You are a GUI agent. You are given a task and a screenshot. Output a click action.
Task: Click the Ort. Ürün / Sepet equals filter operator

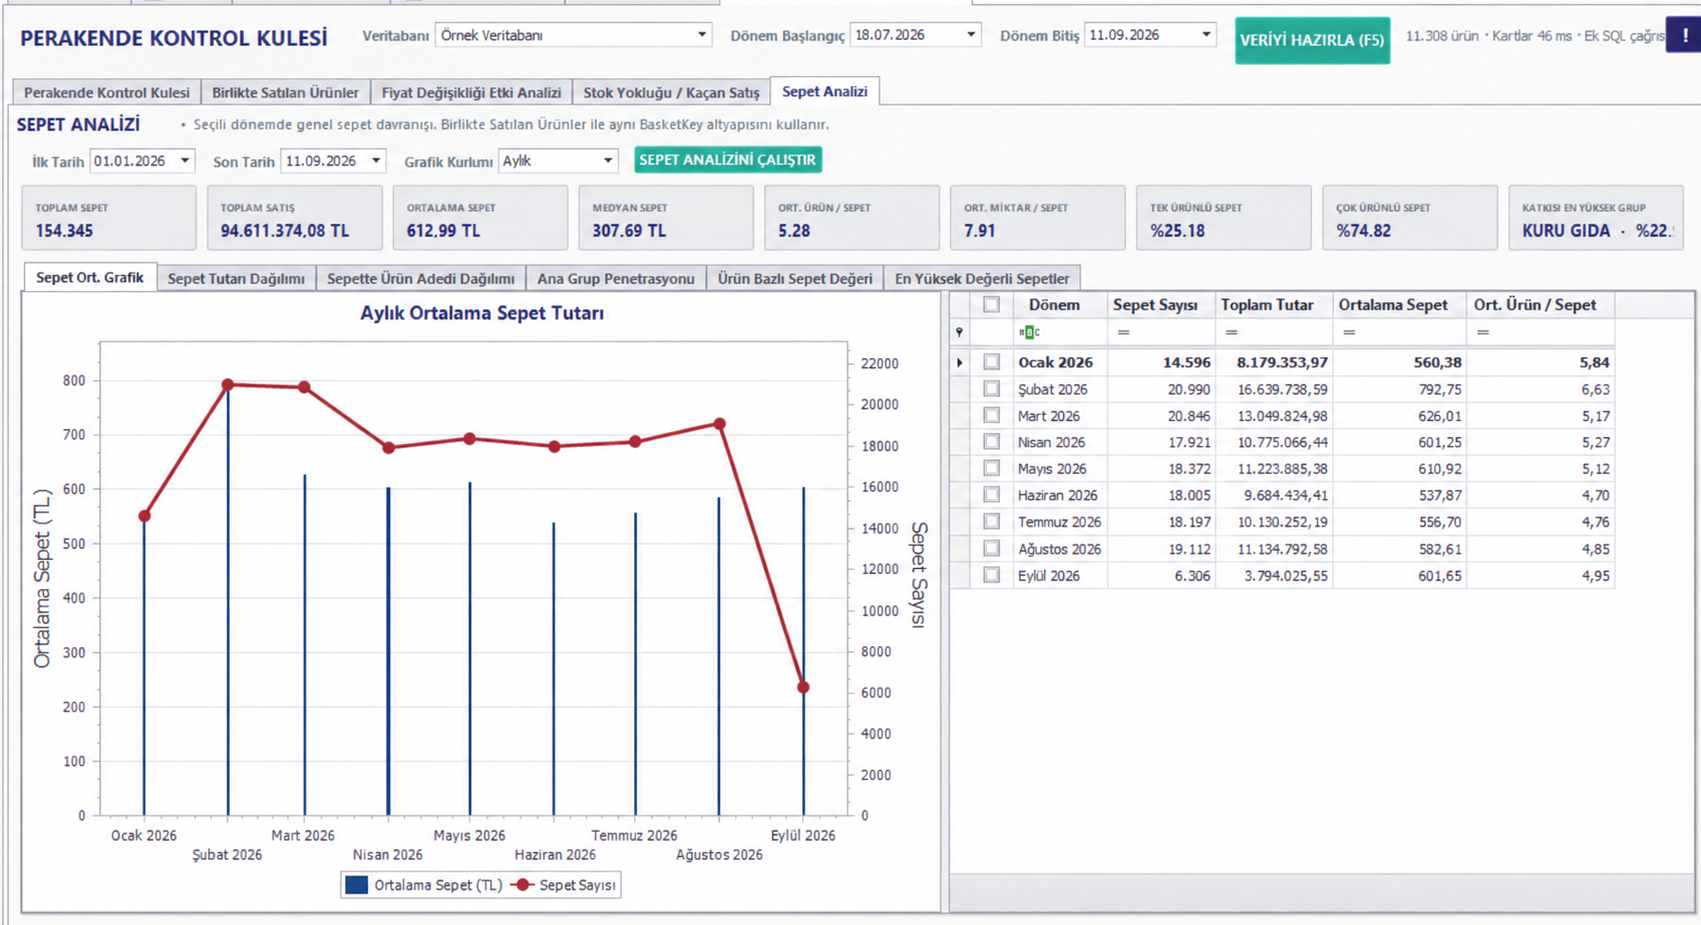[1483, 332]
